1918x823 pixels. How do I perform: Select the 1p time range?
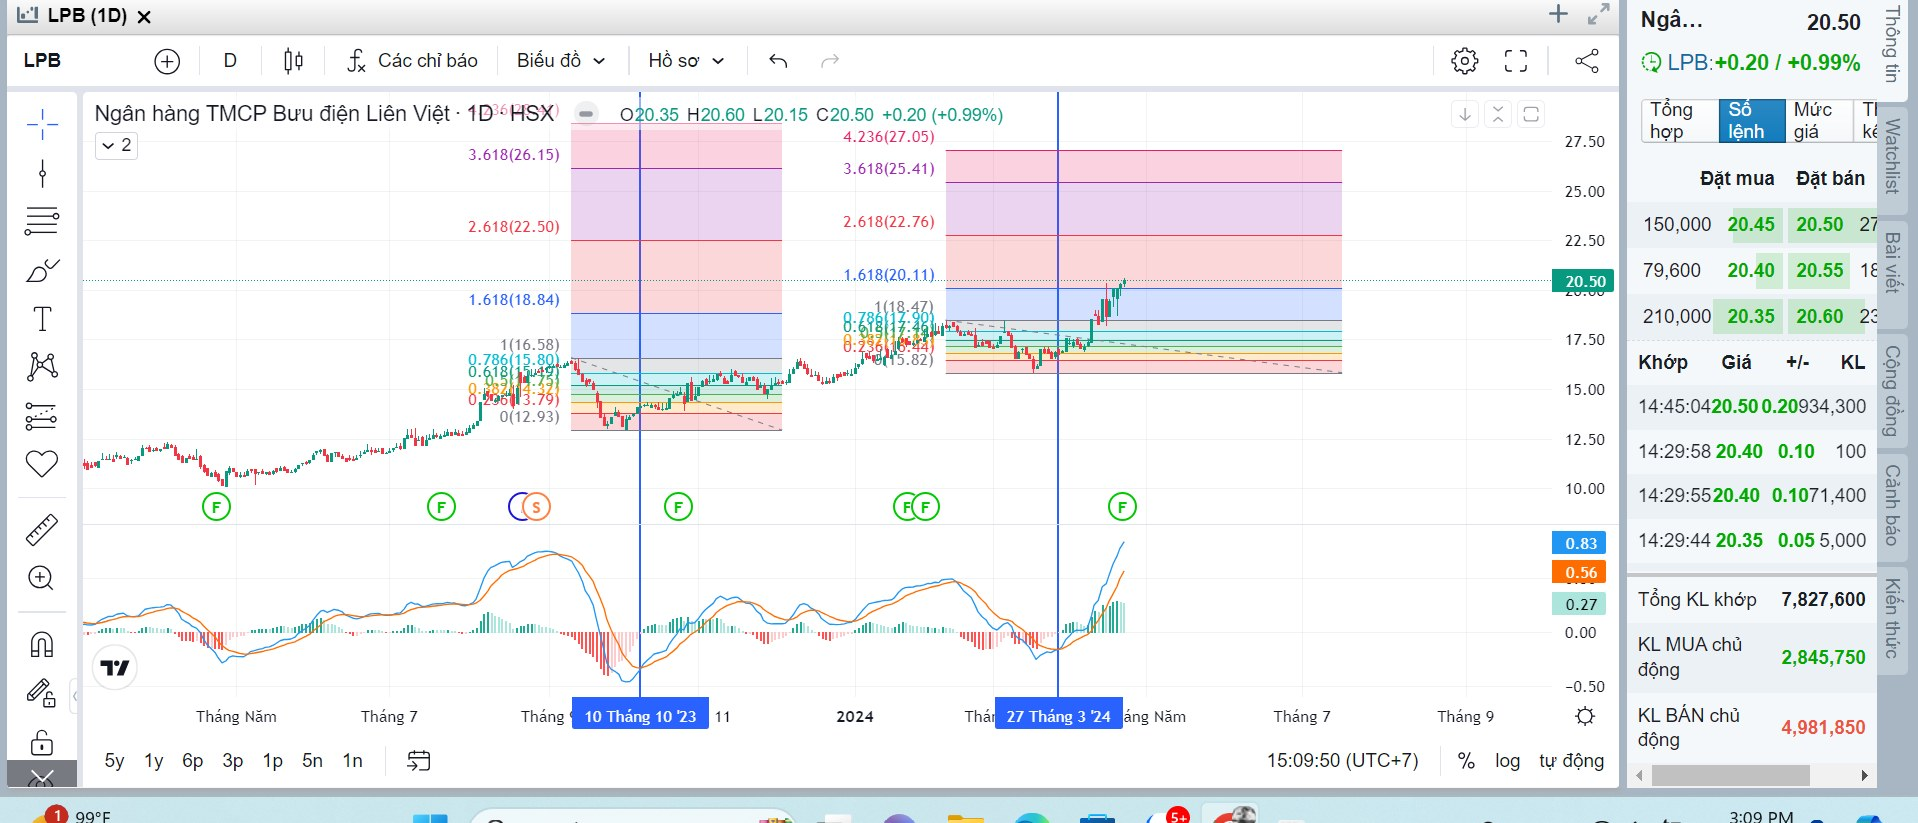[x=273, y=761]
